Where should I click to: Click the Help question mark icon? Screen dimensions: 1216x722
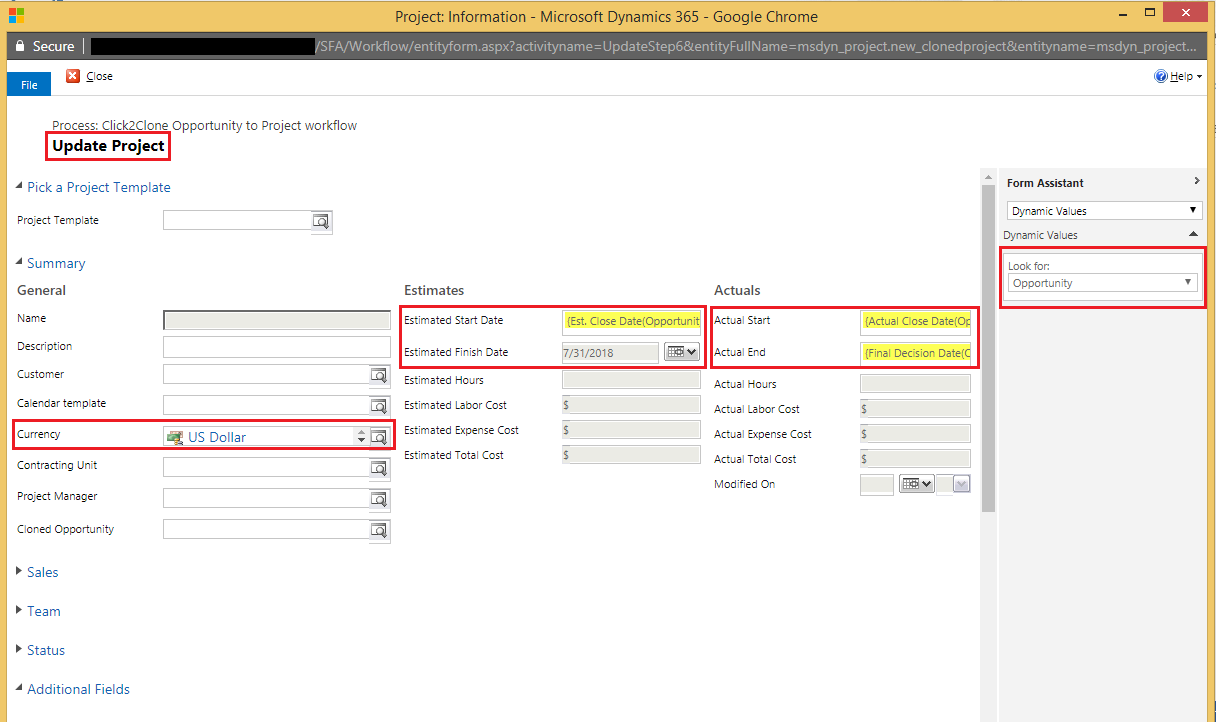(1161, 76)
